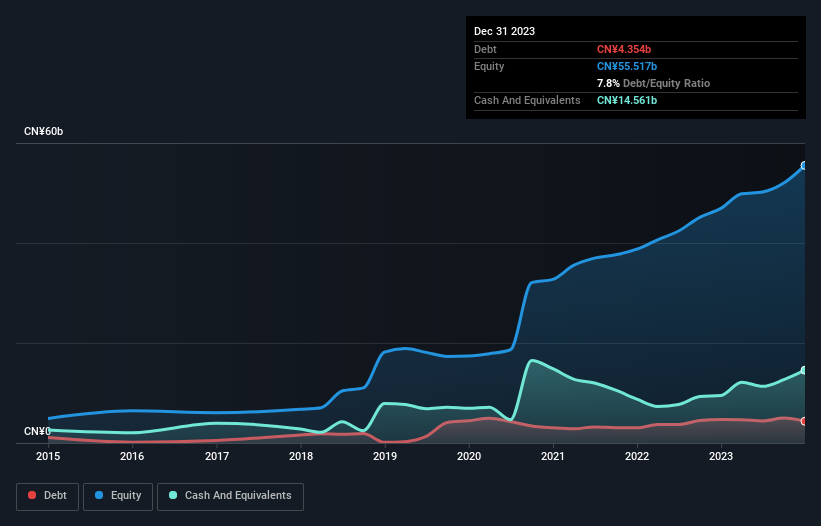Image resolution: width=821 pixels, height=526 pixels.
Task: Click the 2023 x-axis label
Action: pyautogui.click(x=721, y=456)
